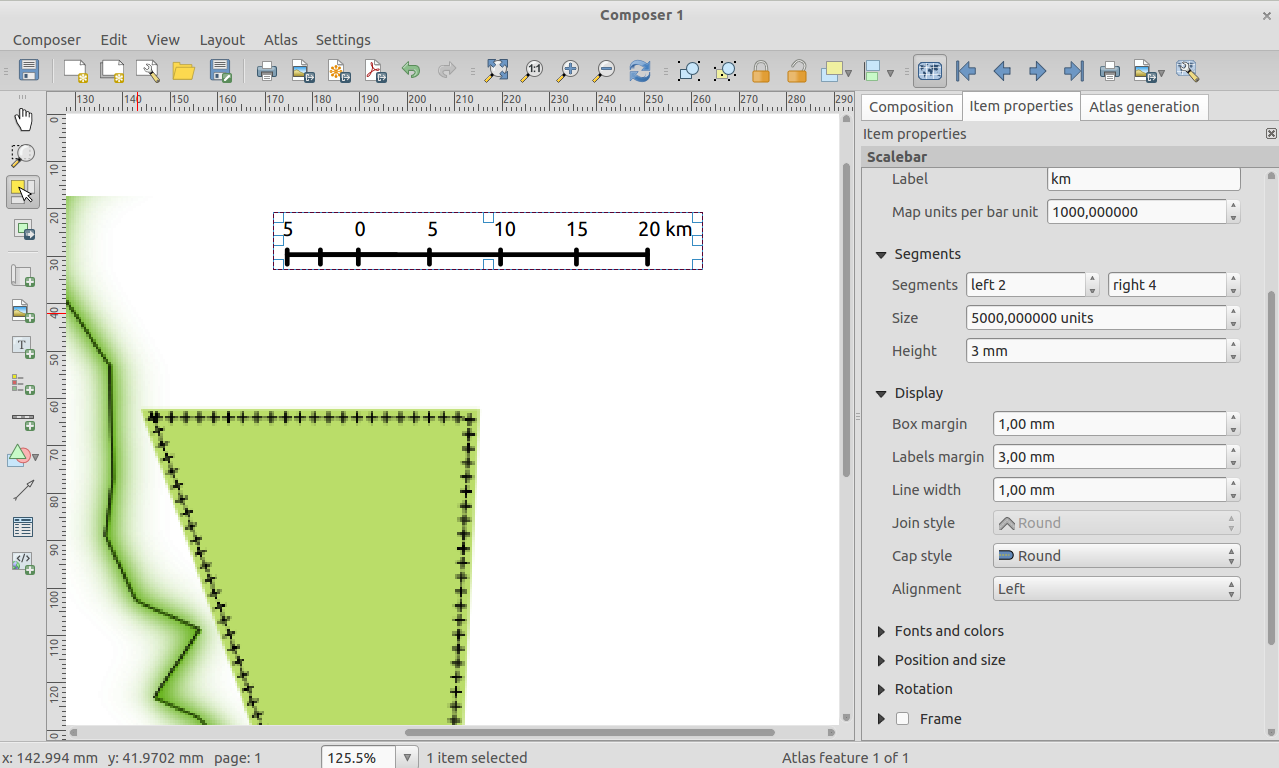The height and width of the screenshot is (768, 1279).
Task: Open the Layout menu
Action: click(x=222, y=40)
